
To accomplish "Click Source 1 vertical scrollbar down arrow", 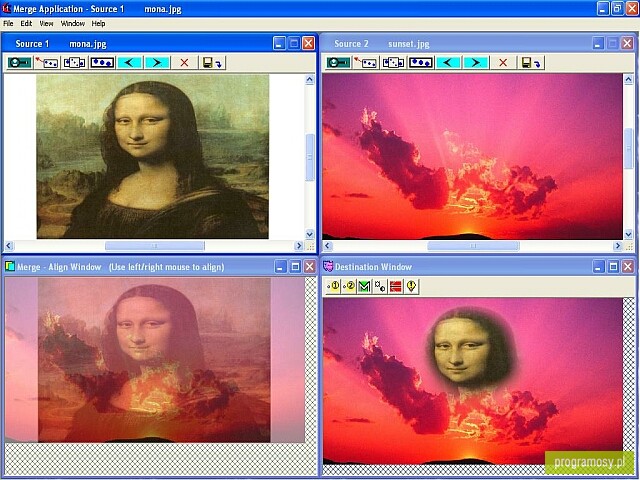I will (310, 234).
